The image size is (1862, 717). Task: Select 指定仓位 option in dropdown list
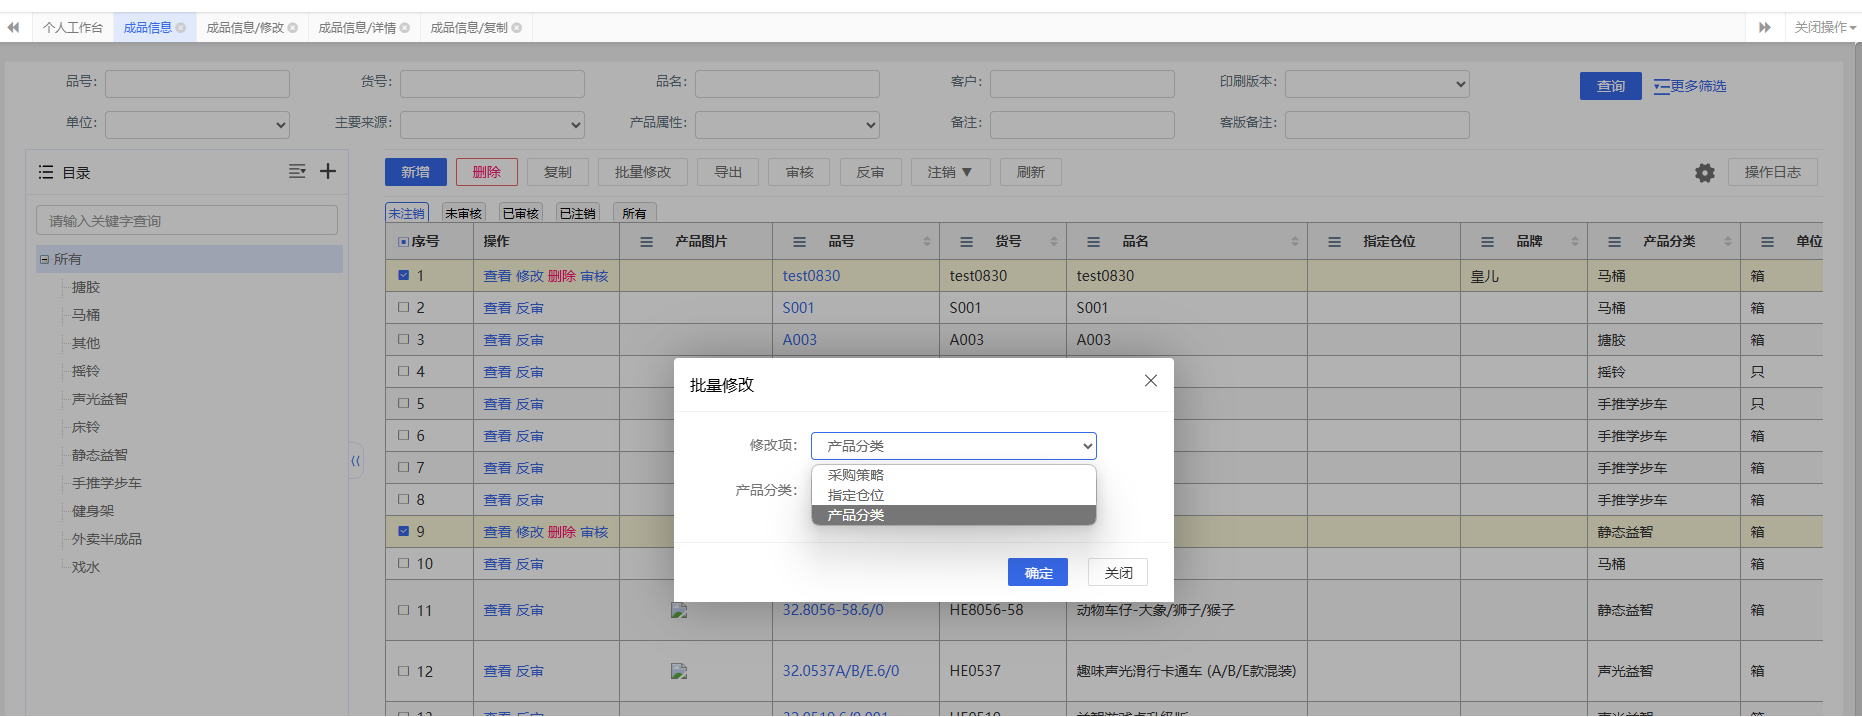coord(954,495)
